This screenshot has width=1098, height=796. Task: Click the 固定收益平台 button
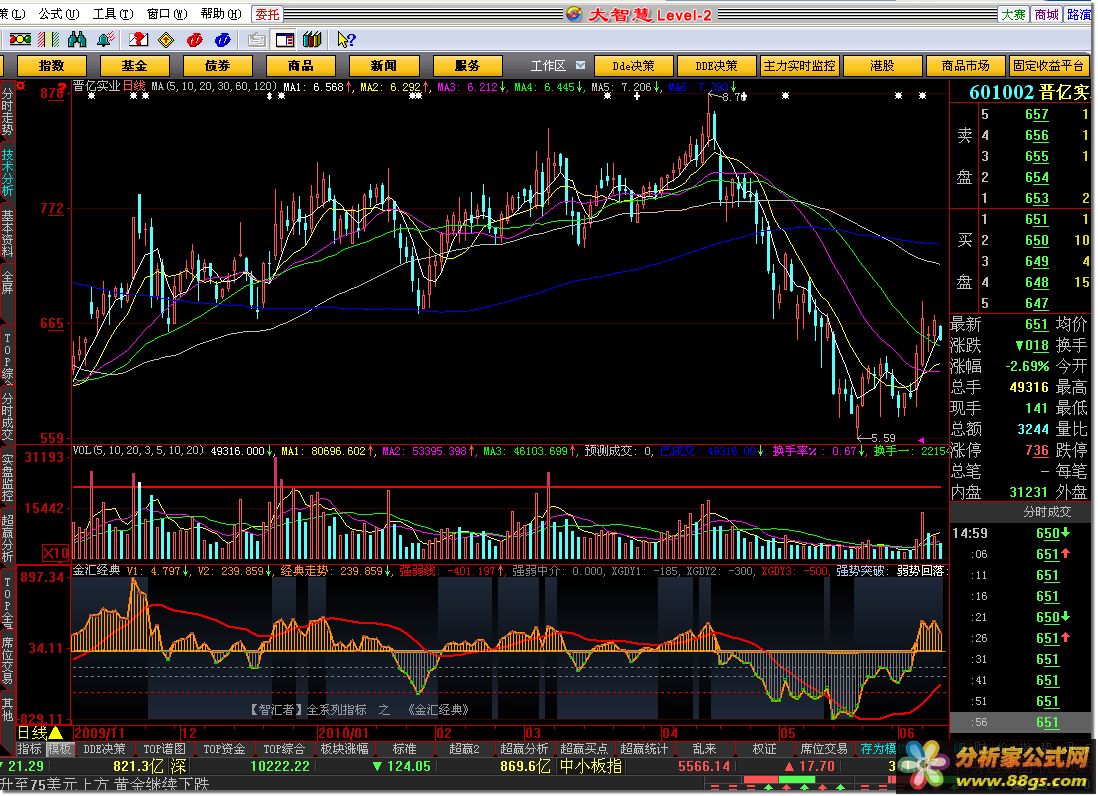(x=1048, y=66)
